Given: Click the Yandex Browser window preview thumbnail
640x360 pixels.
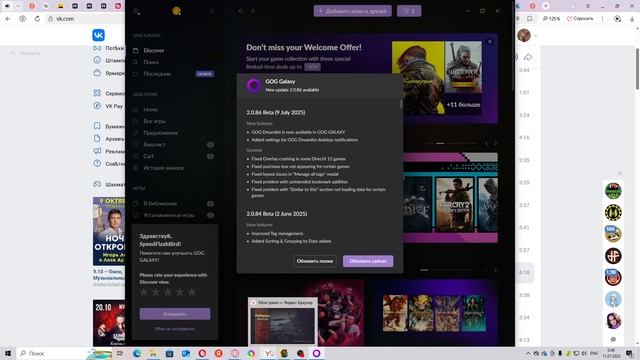Looking at the screenshot, I should [282, 322].
